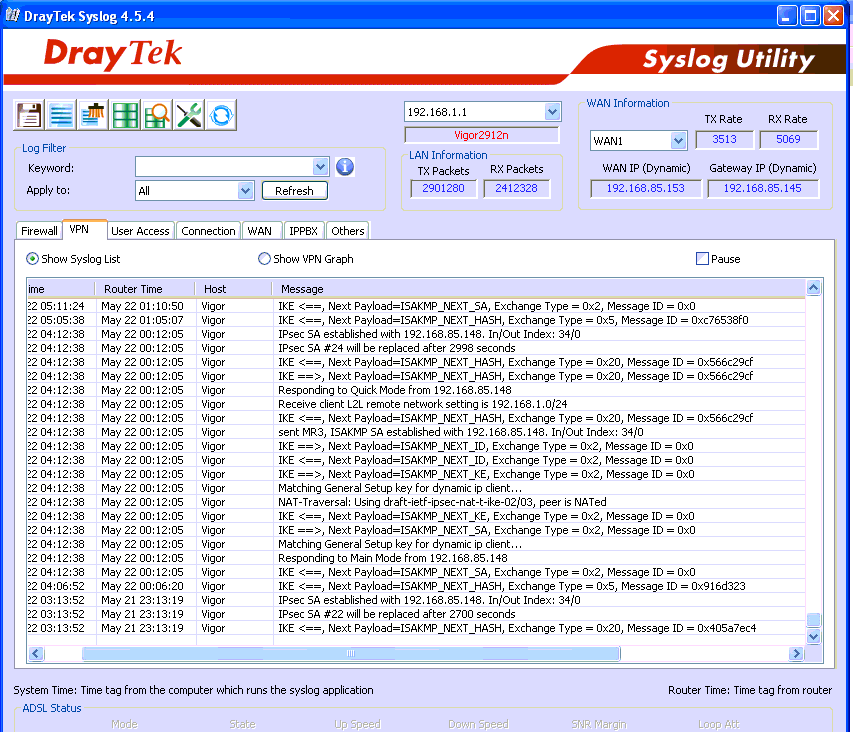The height and width of the screenshot is (732, 853).
Task: Open the Keyword dropdown list
Action: 321,167
